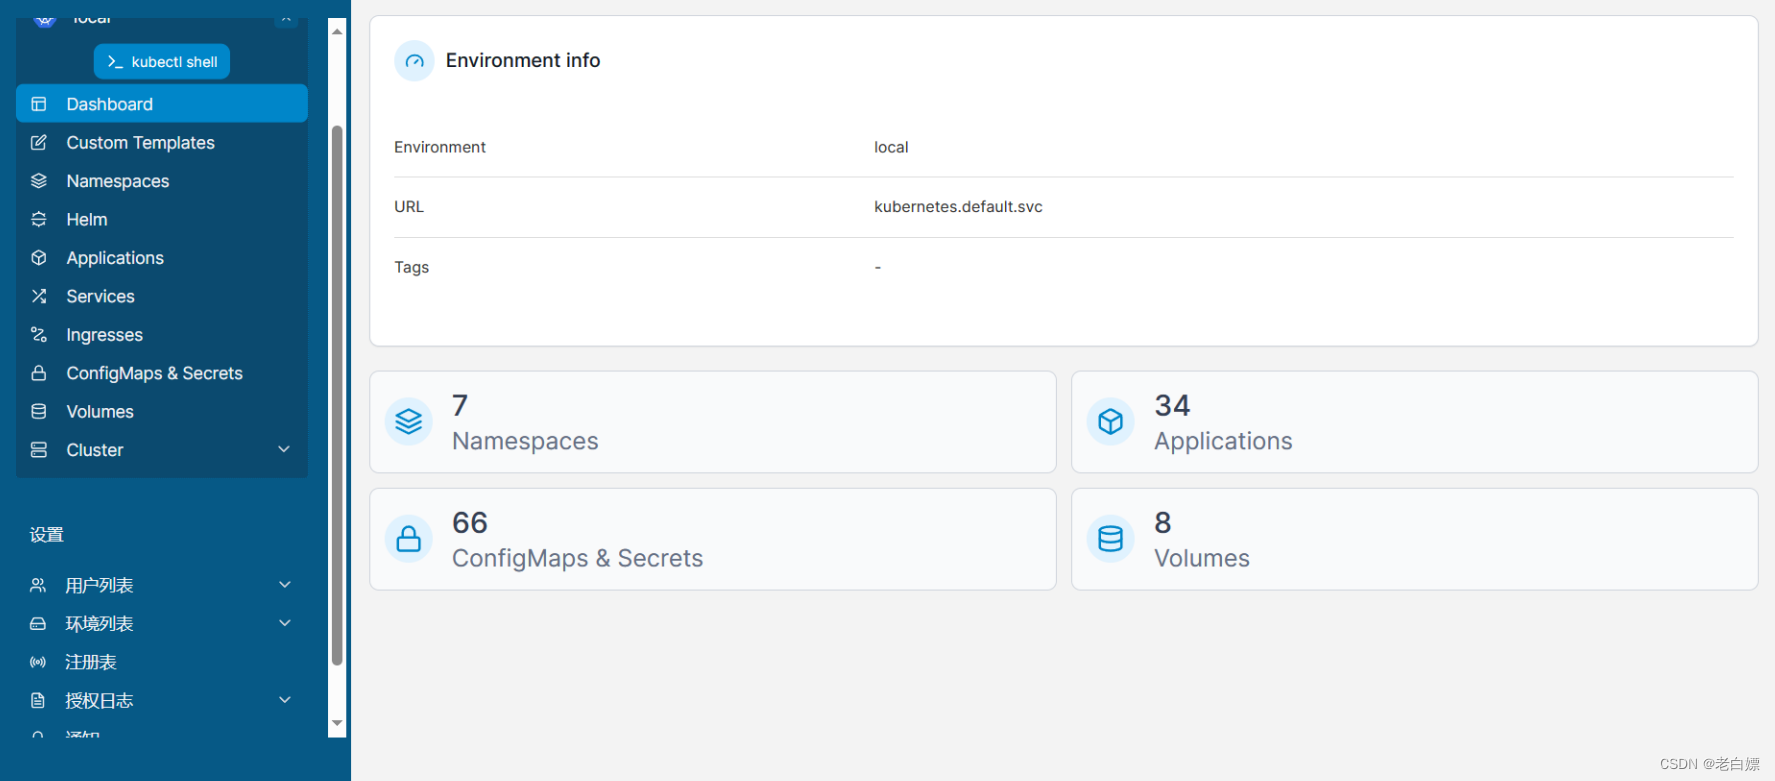Click the sidebar scrollbar down arrow
Image resolution: width=1775 pixels, height=781 pixels.
click(x=337, y=723)
